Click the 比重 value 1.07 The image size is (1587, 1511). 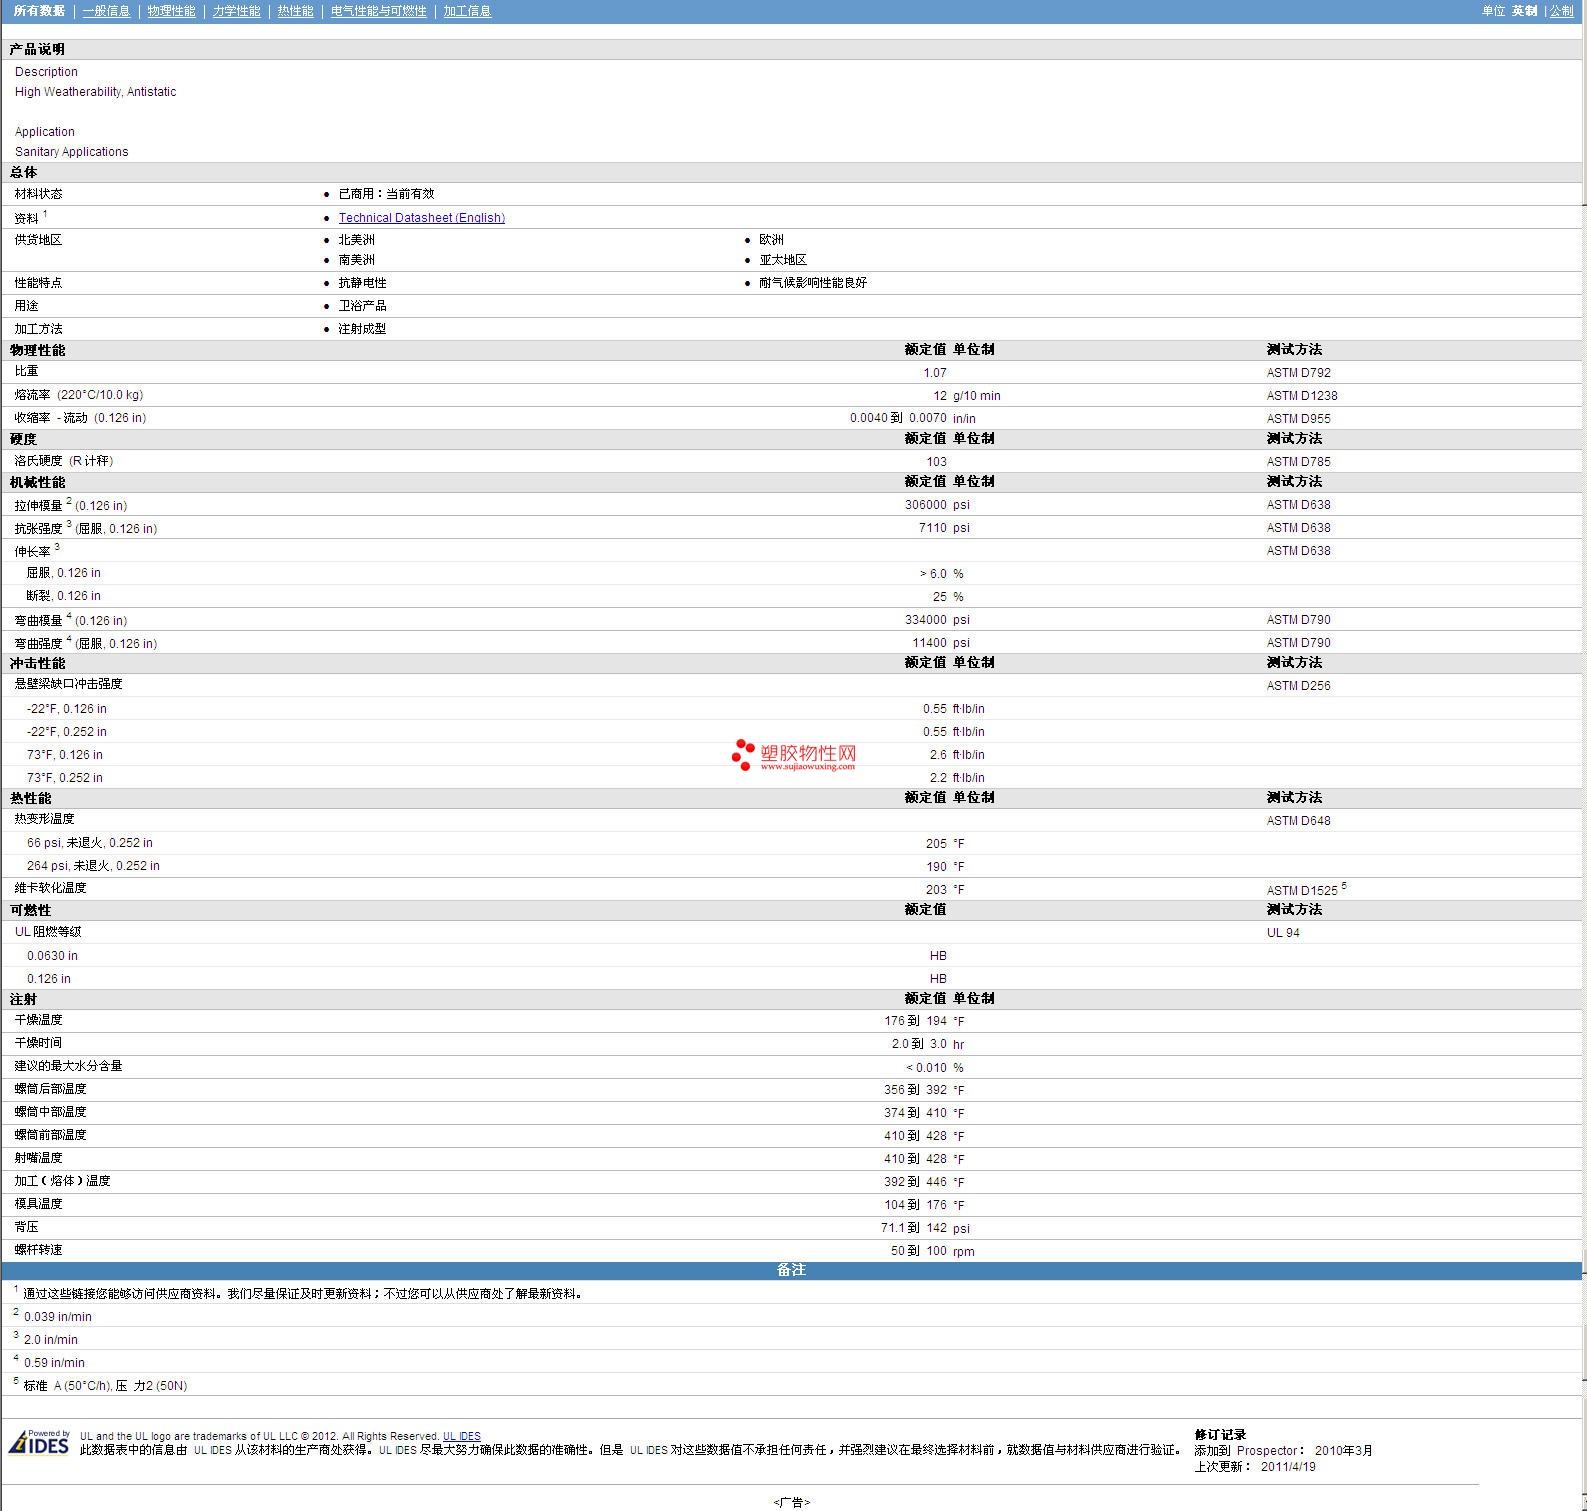coord(934,373)
